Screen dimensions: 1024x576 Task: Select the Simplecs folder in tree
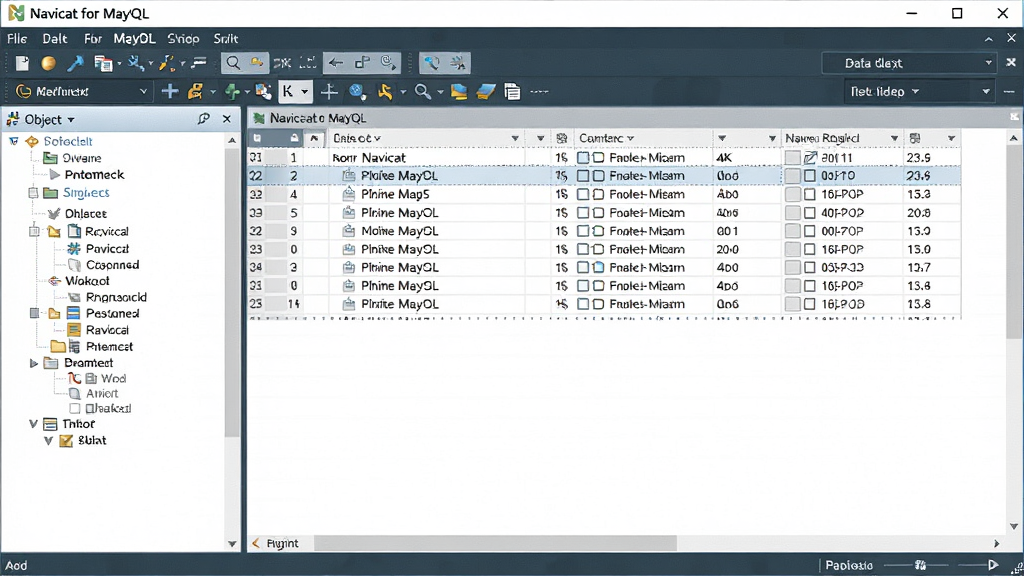click(x=86, y=193)
